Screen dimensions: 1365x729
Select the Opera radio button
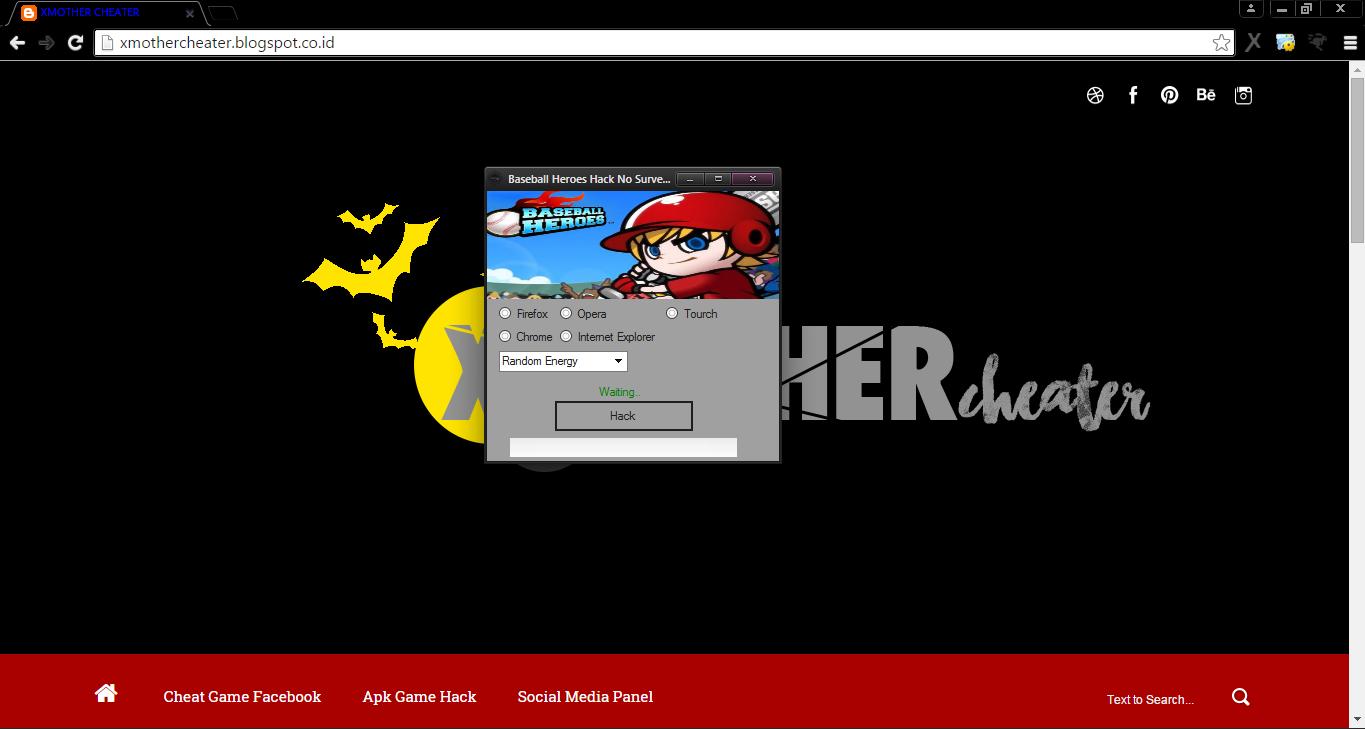566,313
